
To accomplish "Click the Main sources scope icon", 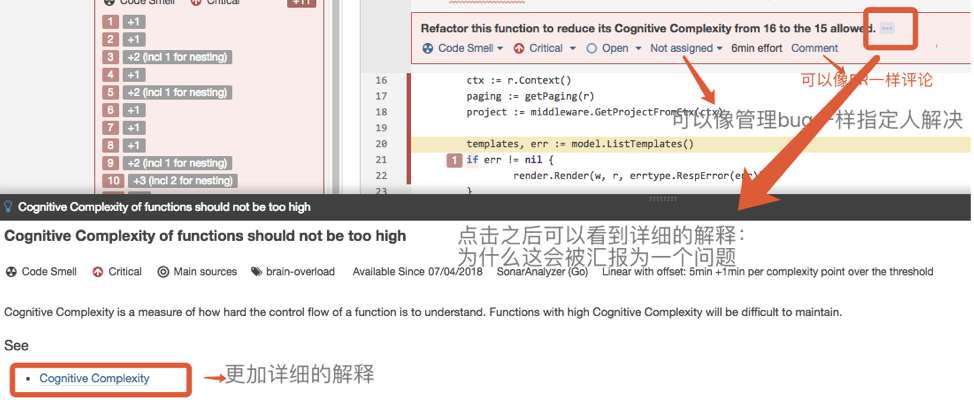I will tap(163, 271).
